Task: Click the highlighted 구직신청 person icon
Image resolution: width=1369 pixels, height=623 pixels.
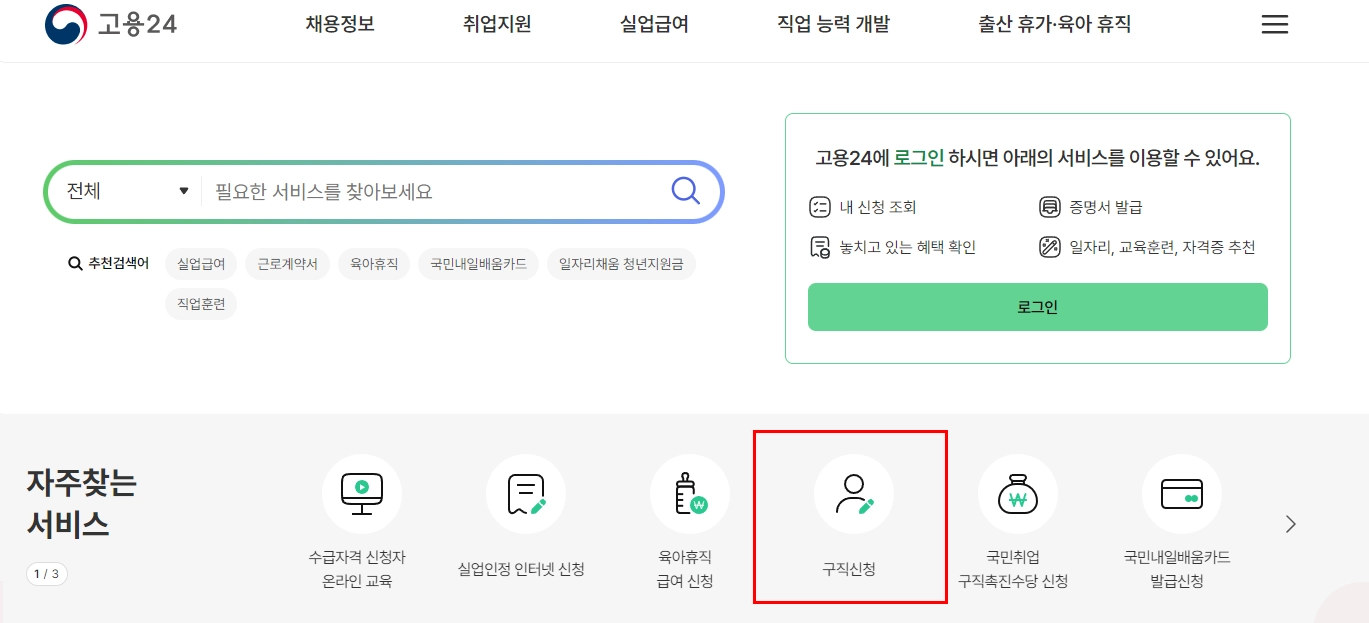Action: [x=853, y=493]
